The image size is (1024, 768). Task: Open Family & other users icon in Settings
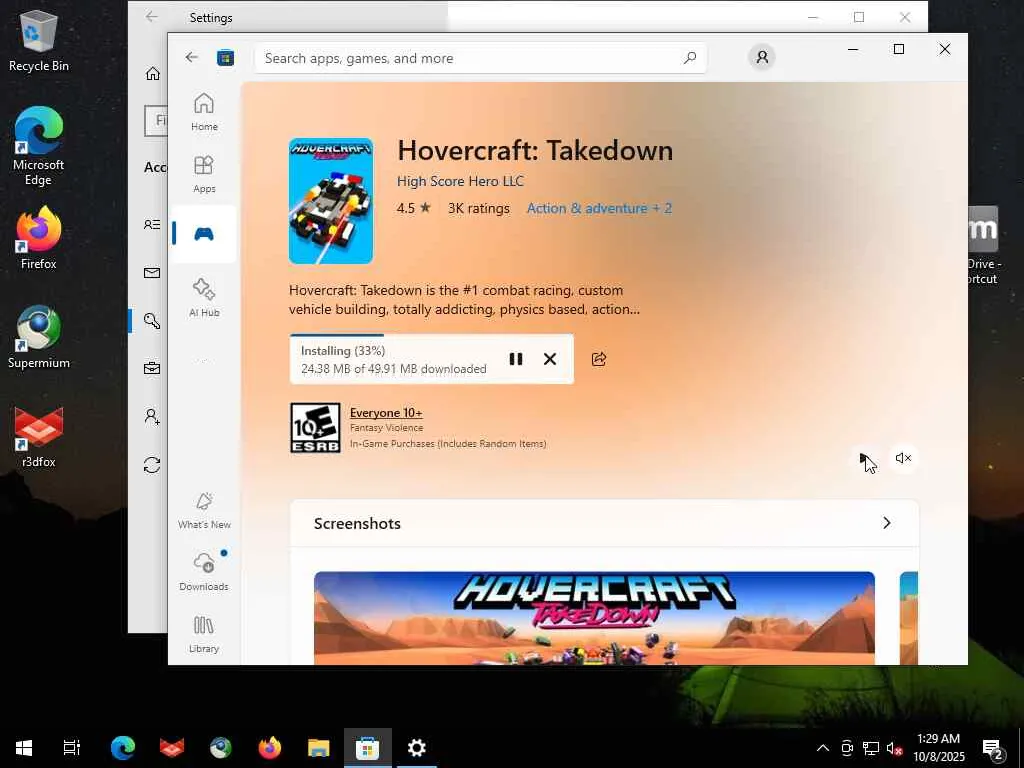152,417
